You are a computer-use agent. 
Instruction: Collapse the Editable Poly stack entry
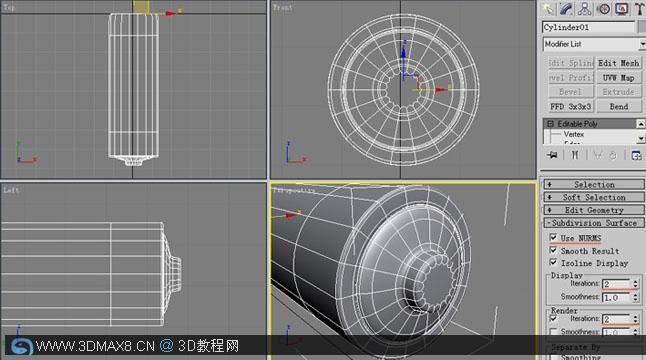tap(550, 124)
